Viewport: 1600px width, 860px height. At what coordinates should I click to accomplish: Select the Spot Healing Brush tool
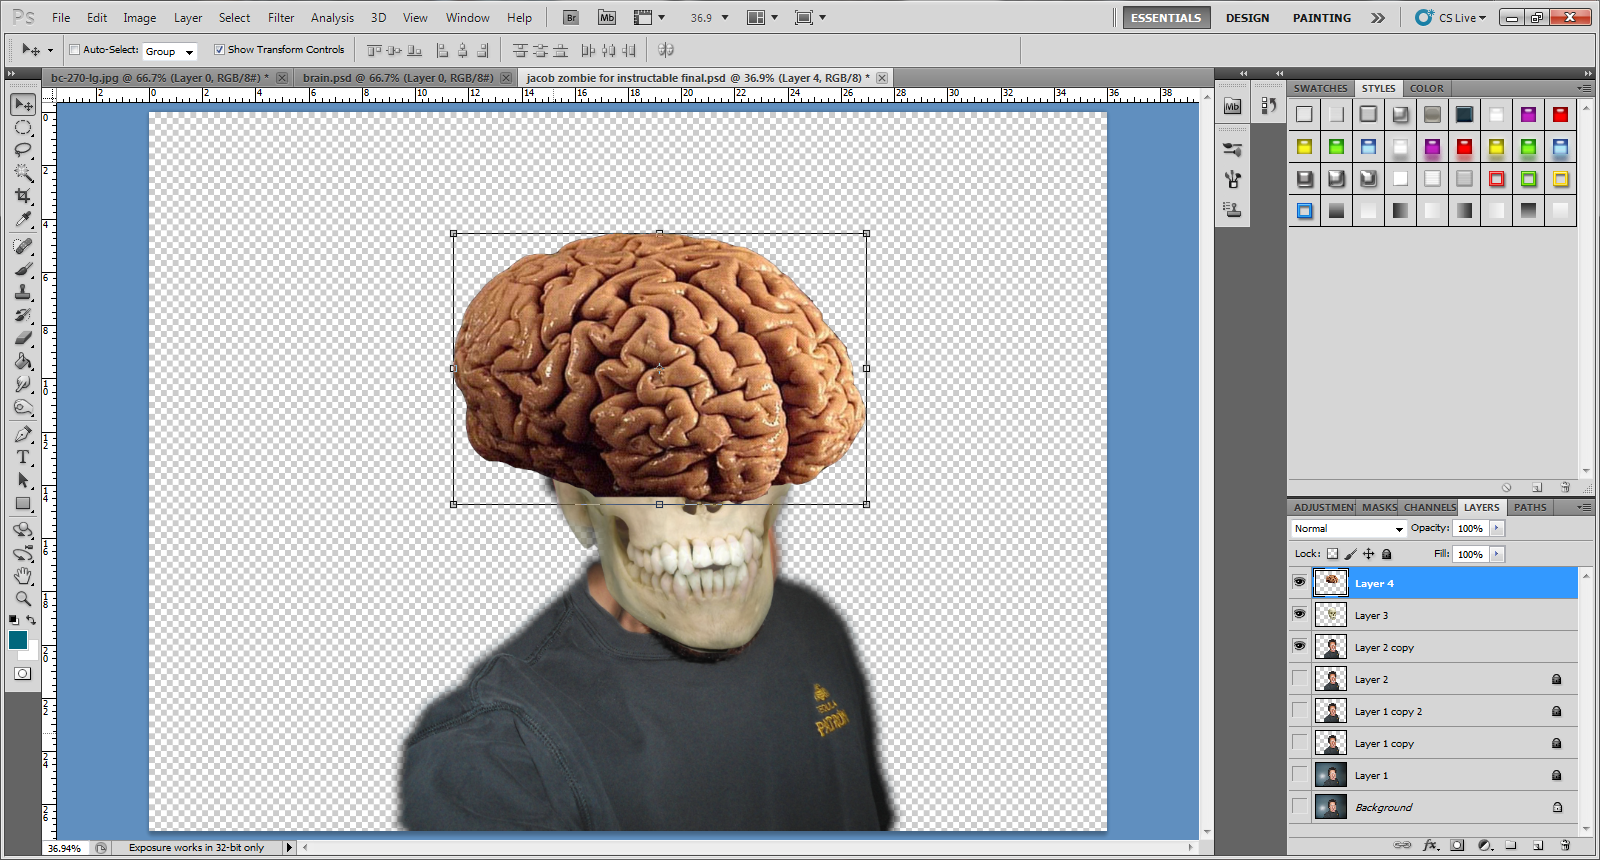click(x=24, y=246)
